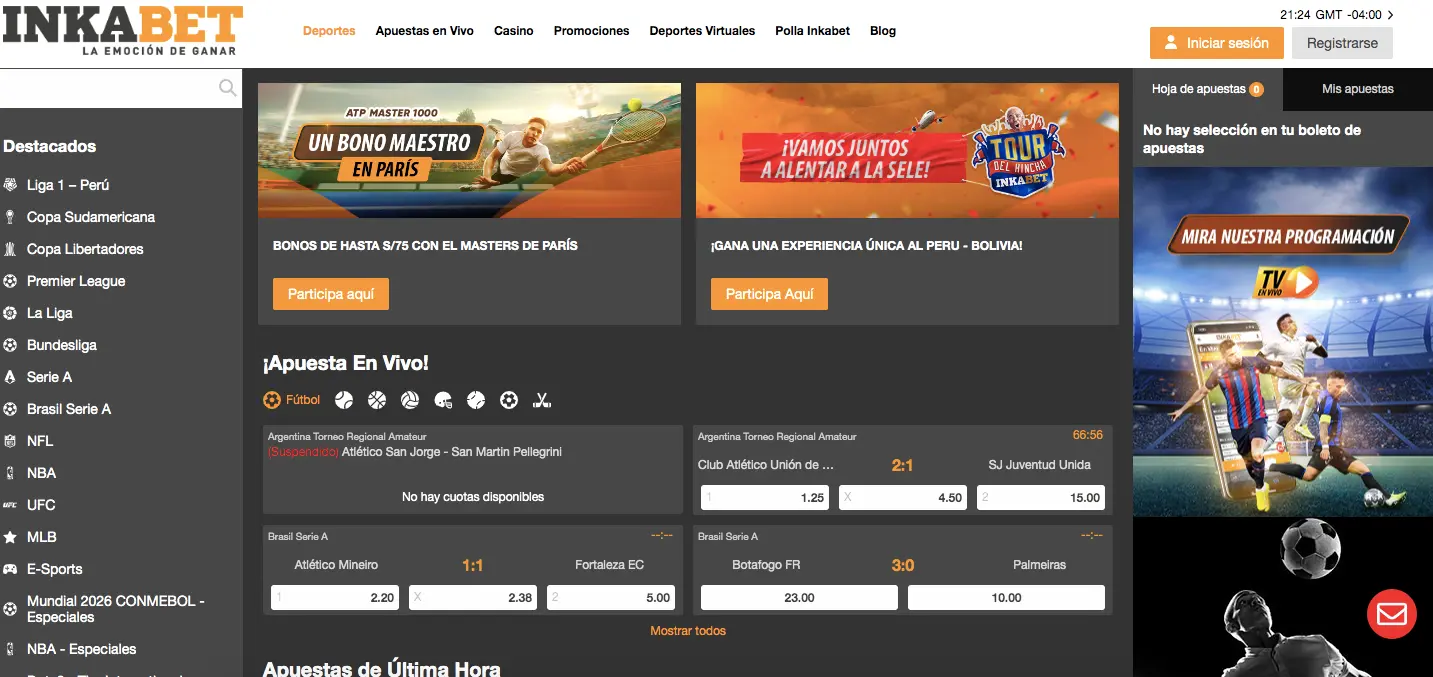
Task: Select the basketball live sport icon
Action: [377, 400]
